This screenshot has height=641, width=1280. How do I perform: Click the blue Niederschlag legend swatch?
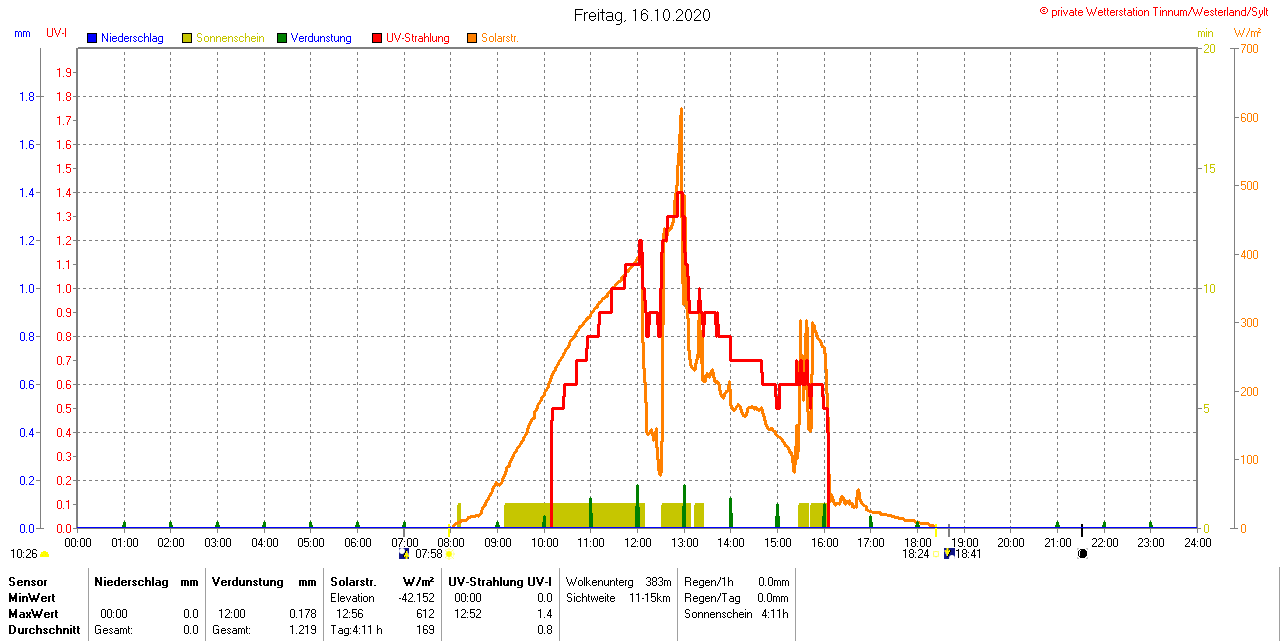pos(92,38)
